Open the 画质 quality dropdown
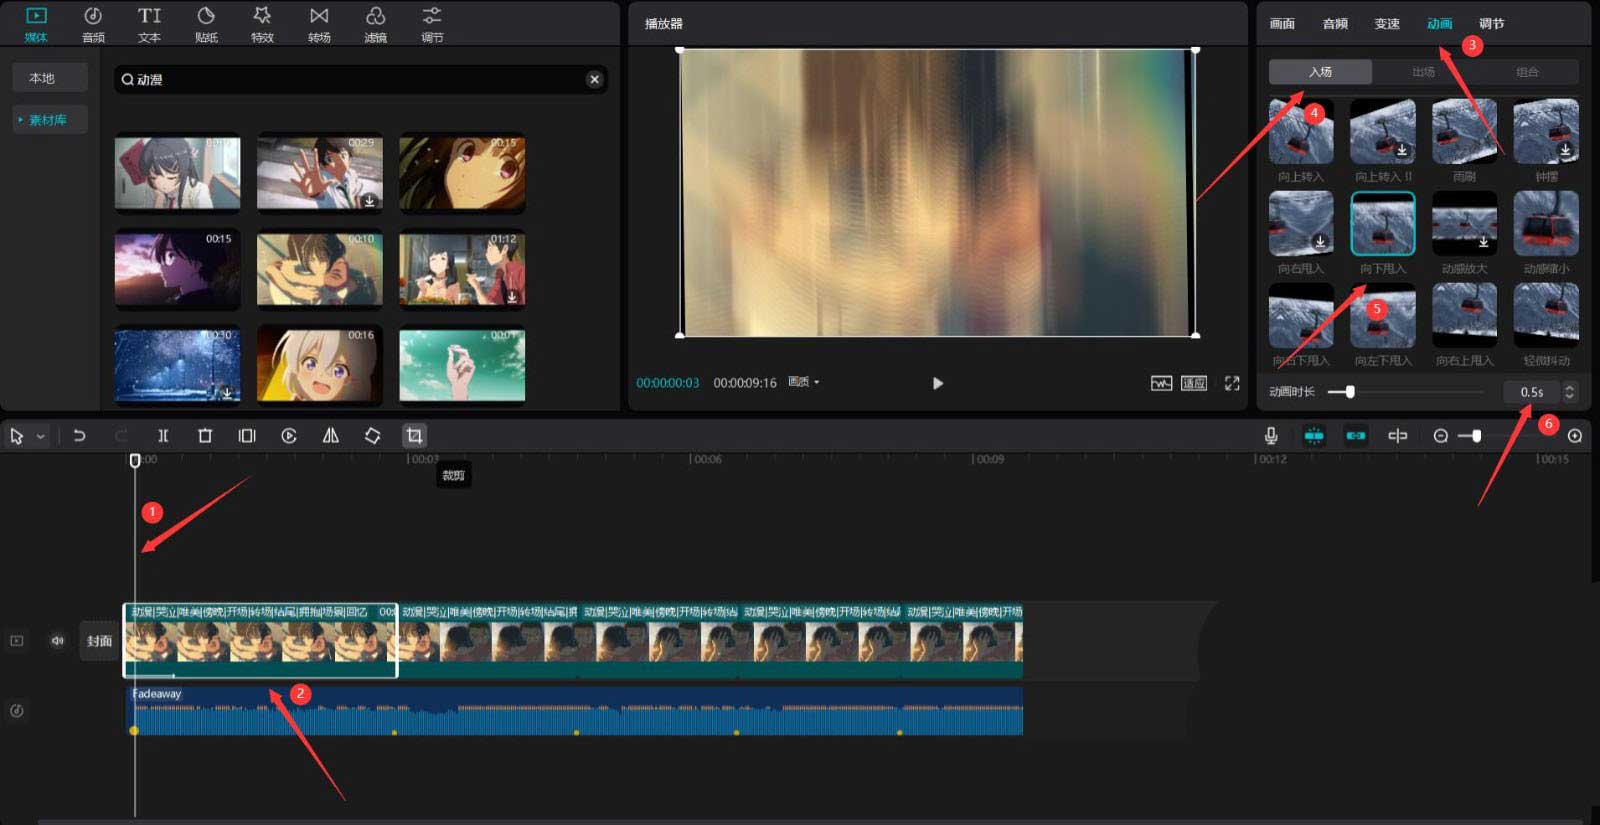Image resolution: width=1600 pixels, height=825 pixels. coord(804,382)
